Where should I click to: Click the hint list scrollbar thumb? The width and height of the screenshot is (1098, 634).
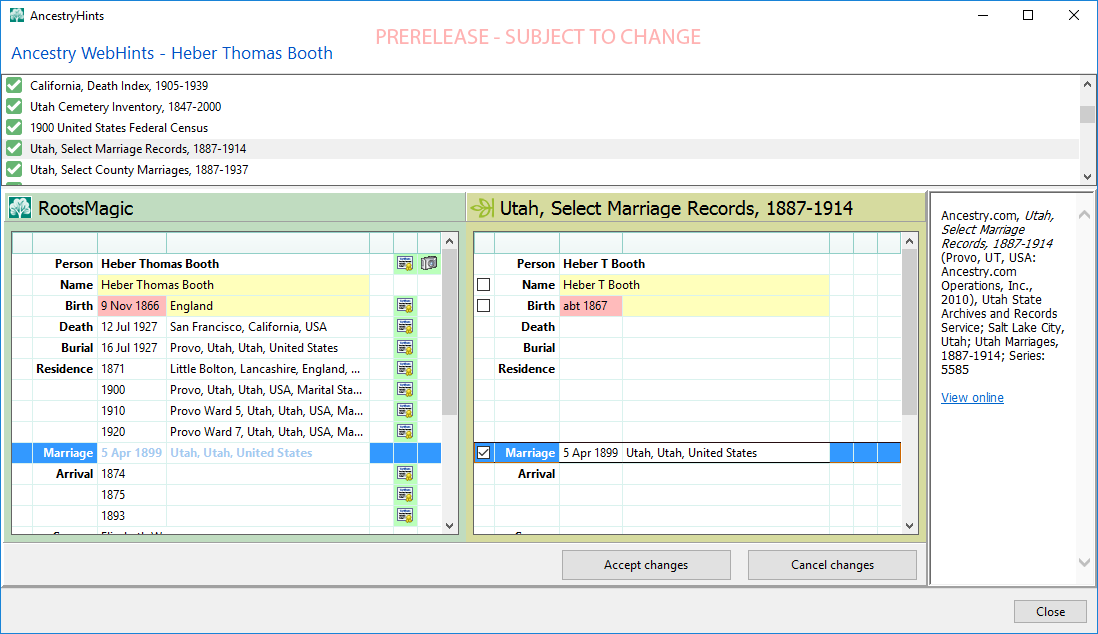pos(1087,114)
